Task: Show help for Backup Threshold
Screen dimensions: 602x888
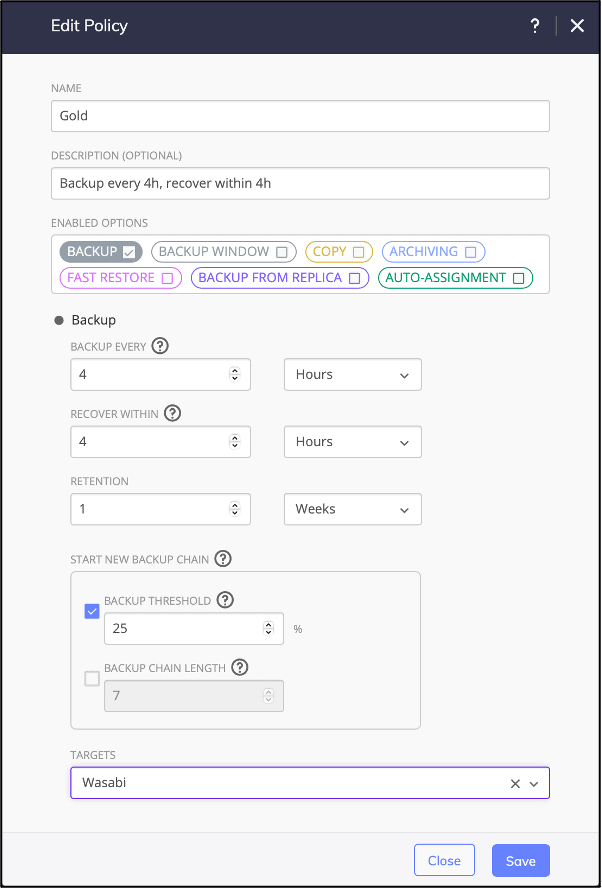Action: (x=225, y=600)
